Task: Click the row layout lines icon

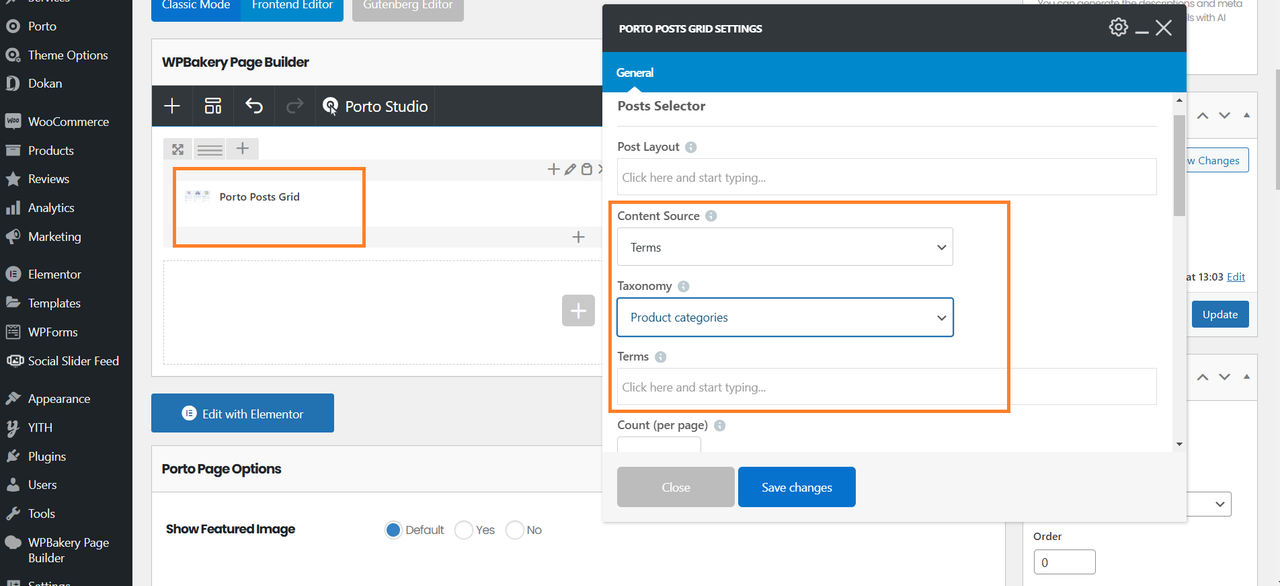Action: (209, 149)
